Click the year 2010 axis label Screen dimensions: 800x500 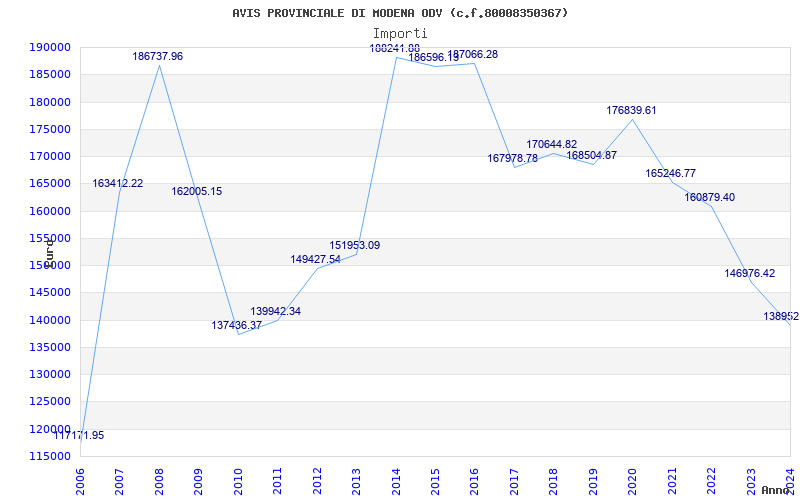238,481
